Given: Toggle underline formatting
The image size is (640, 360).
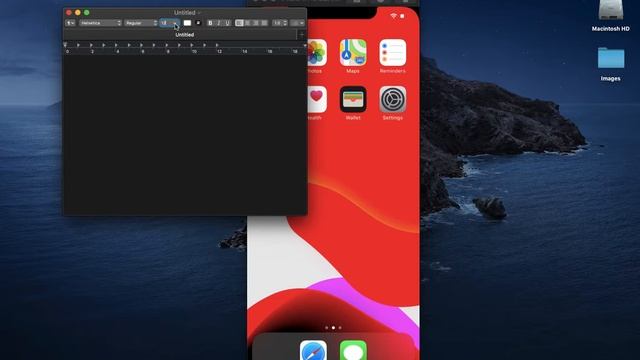Looking at the screenshot, I should 227,23.
